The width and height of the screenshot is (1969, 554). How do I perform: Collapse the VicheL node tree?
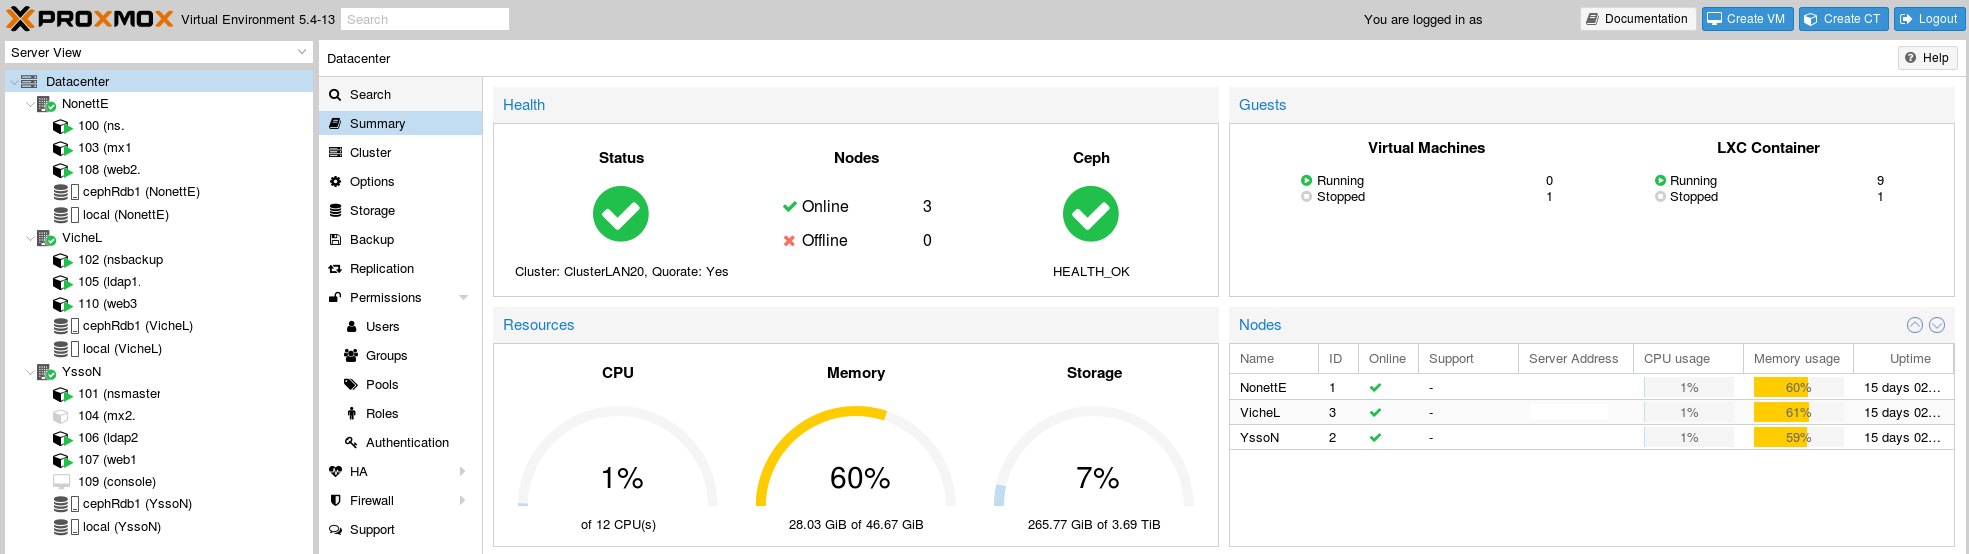pos(30,238)
